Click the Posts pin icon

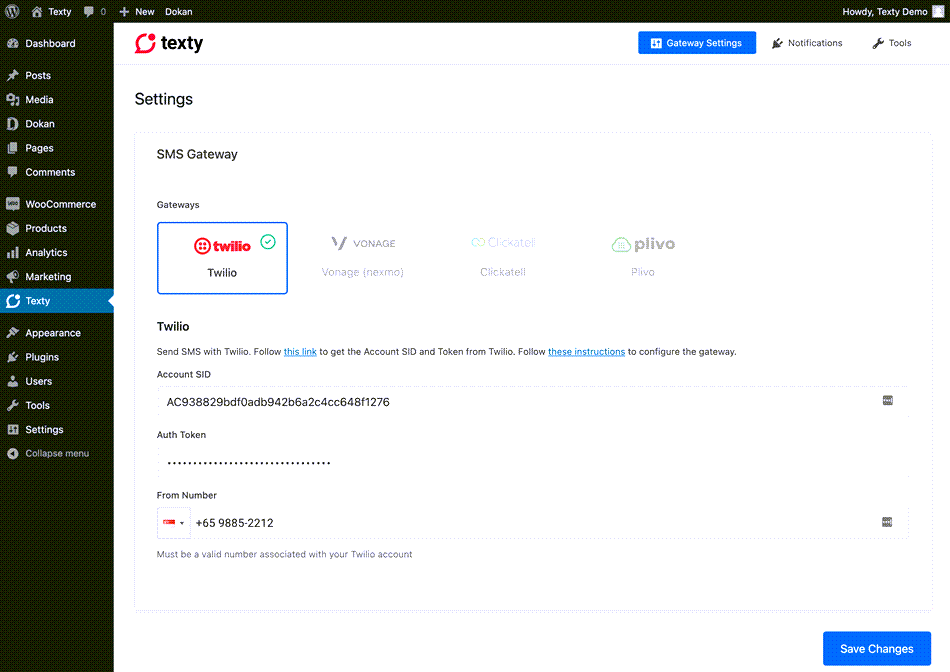pos(13,75)
